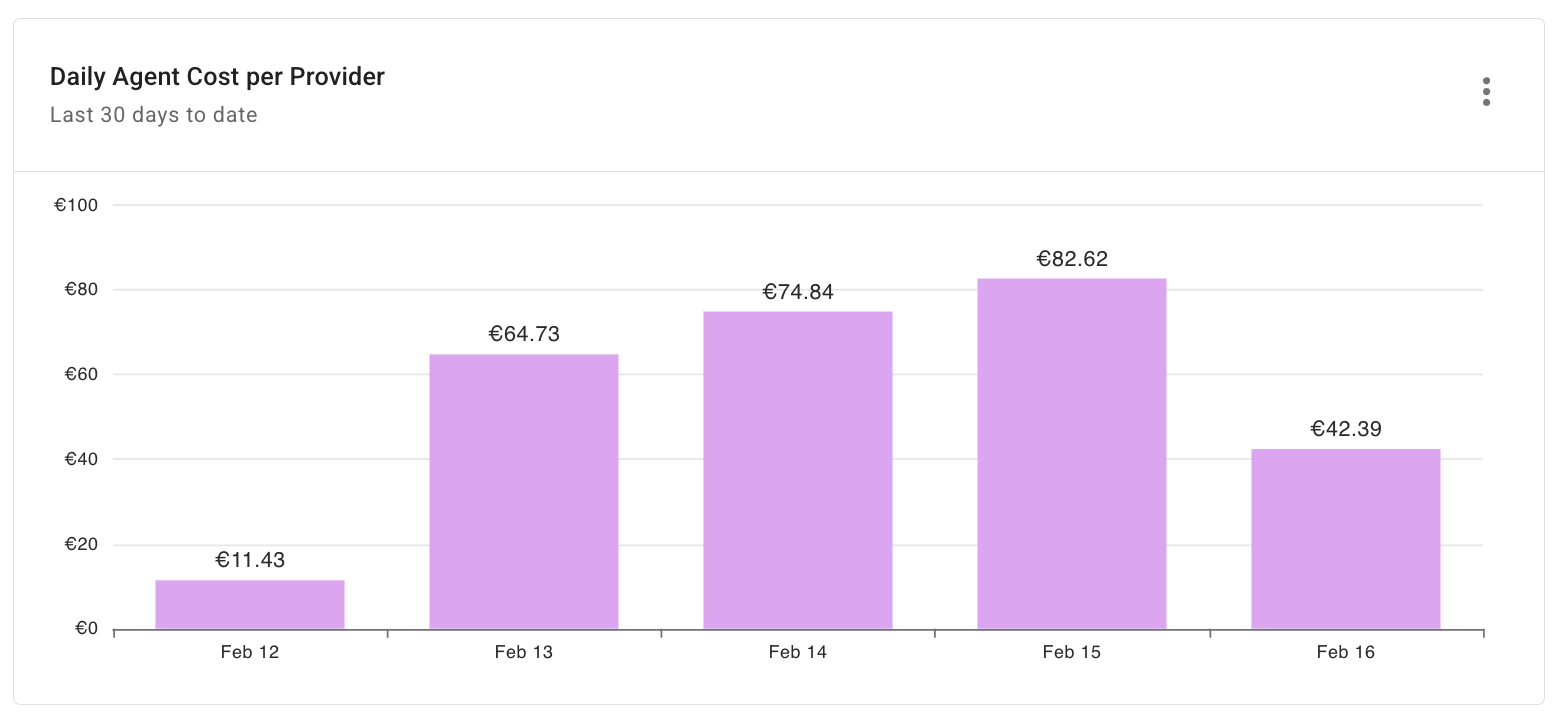Click the Feb 14 axis label
The width and height of the screenshot is (1552, 726).
pyautogui.click(x=797, y=651)
